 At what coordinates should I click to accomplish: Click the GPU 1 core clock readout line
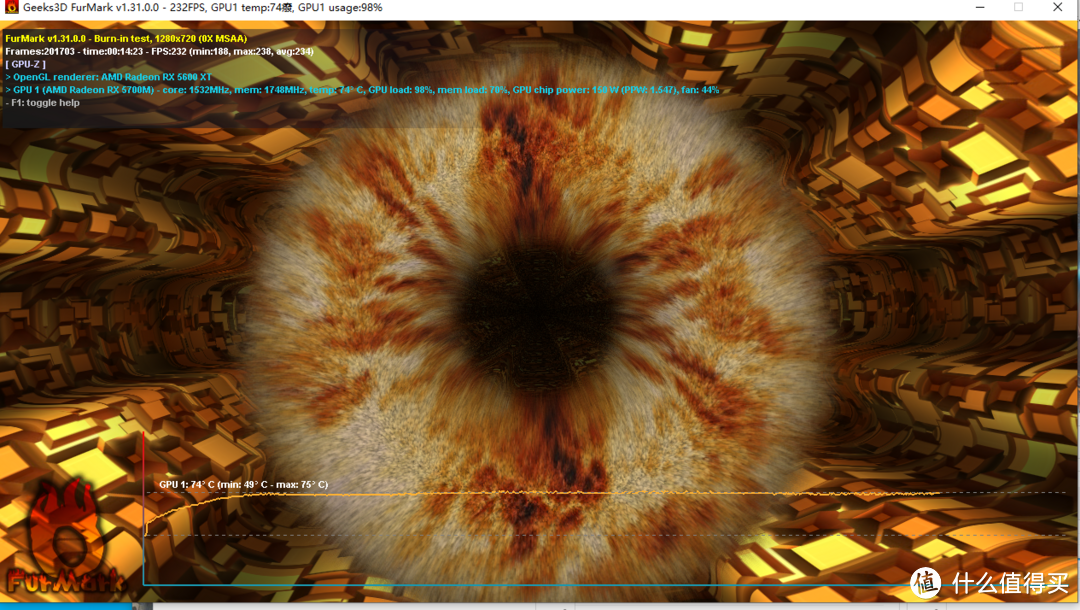[x=362, y=90]
